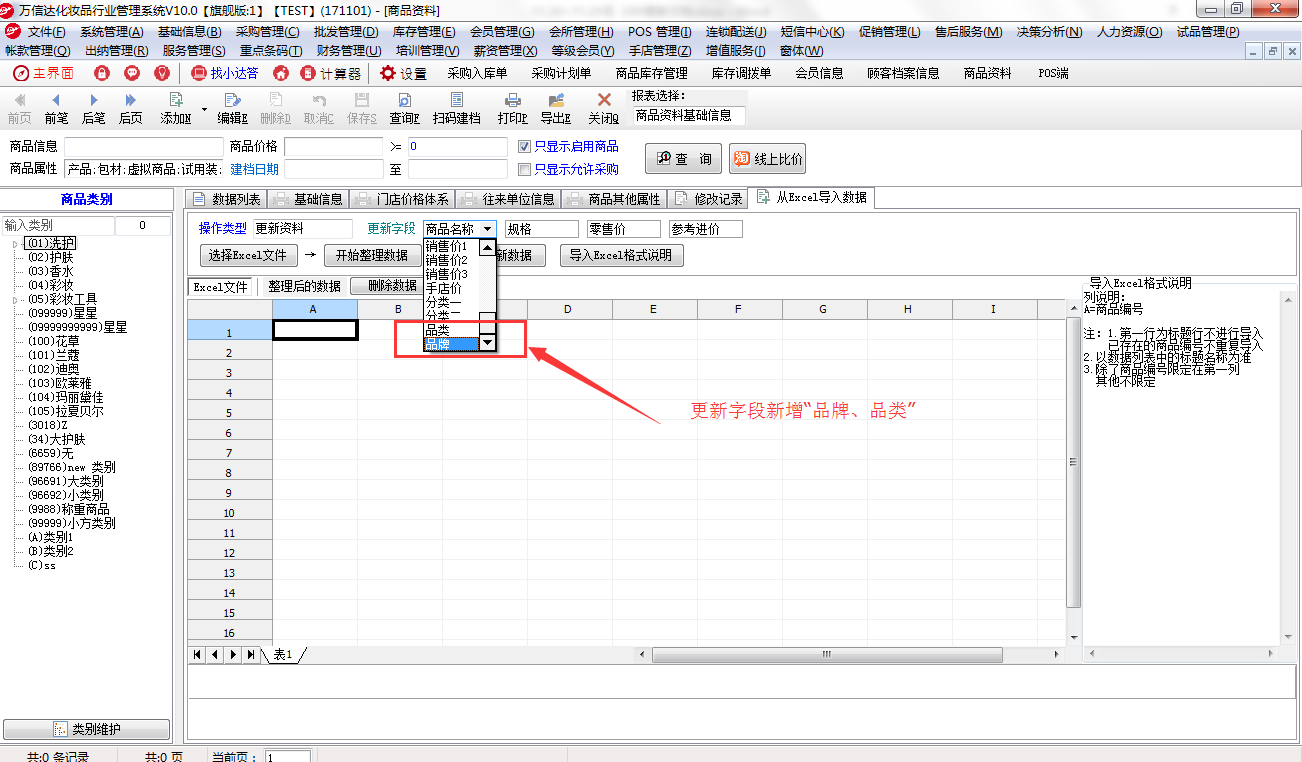Click 开始整理数据 button
Viewport: 1302px width, 762px height.
pos(372,255)
